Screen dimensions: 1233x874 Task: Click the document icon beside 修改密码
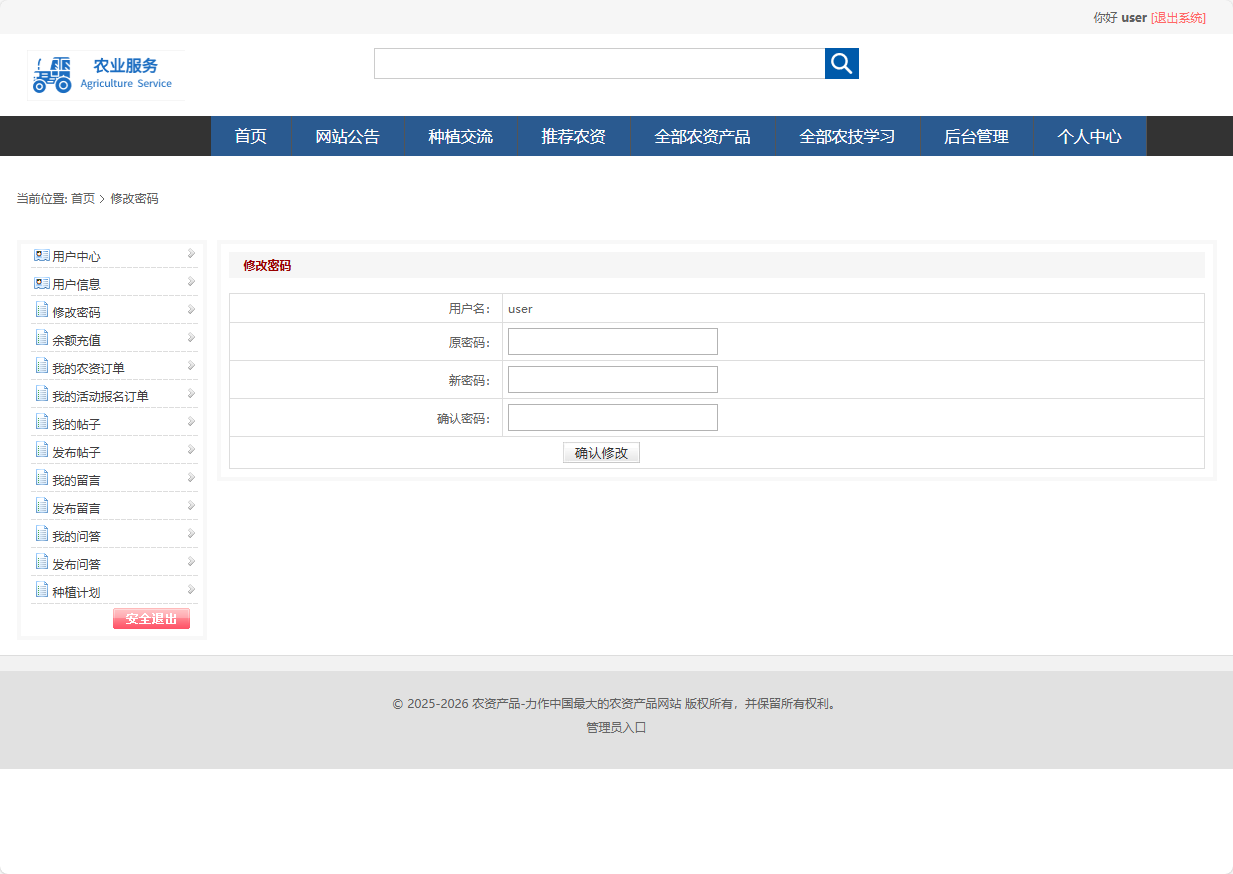pyautogui.click(x=40, y=310)
